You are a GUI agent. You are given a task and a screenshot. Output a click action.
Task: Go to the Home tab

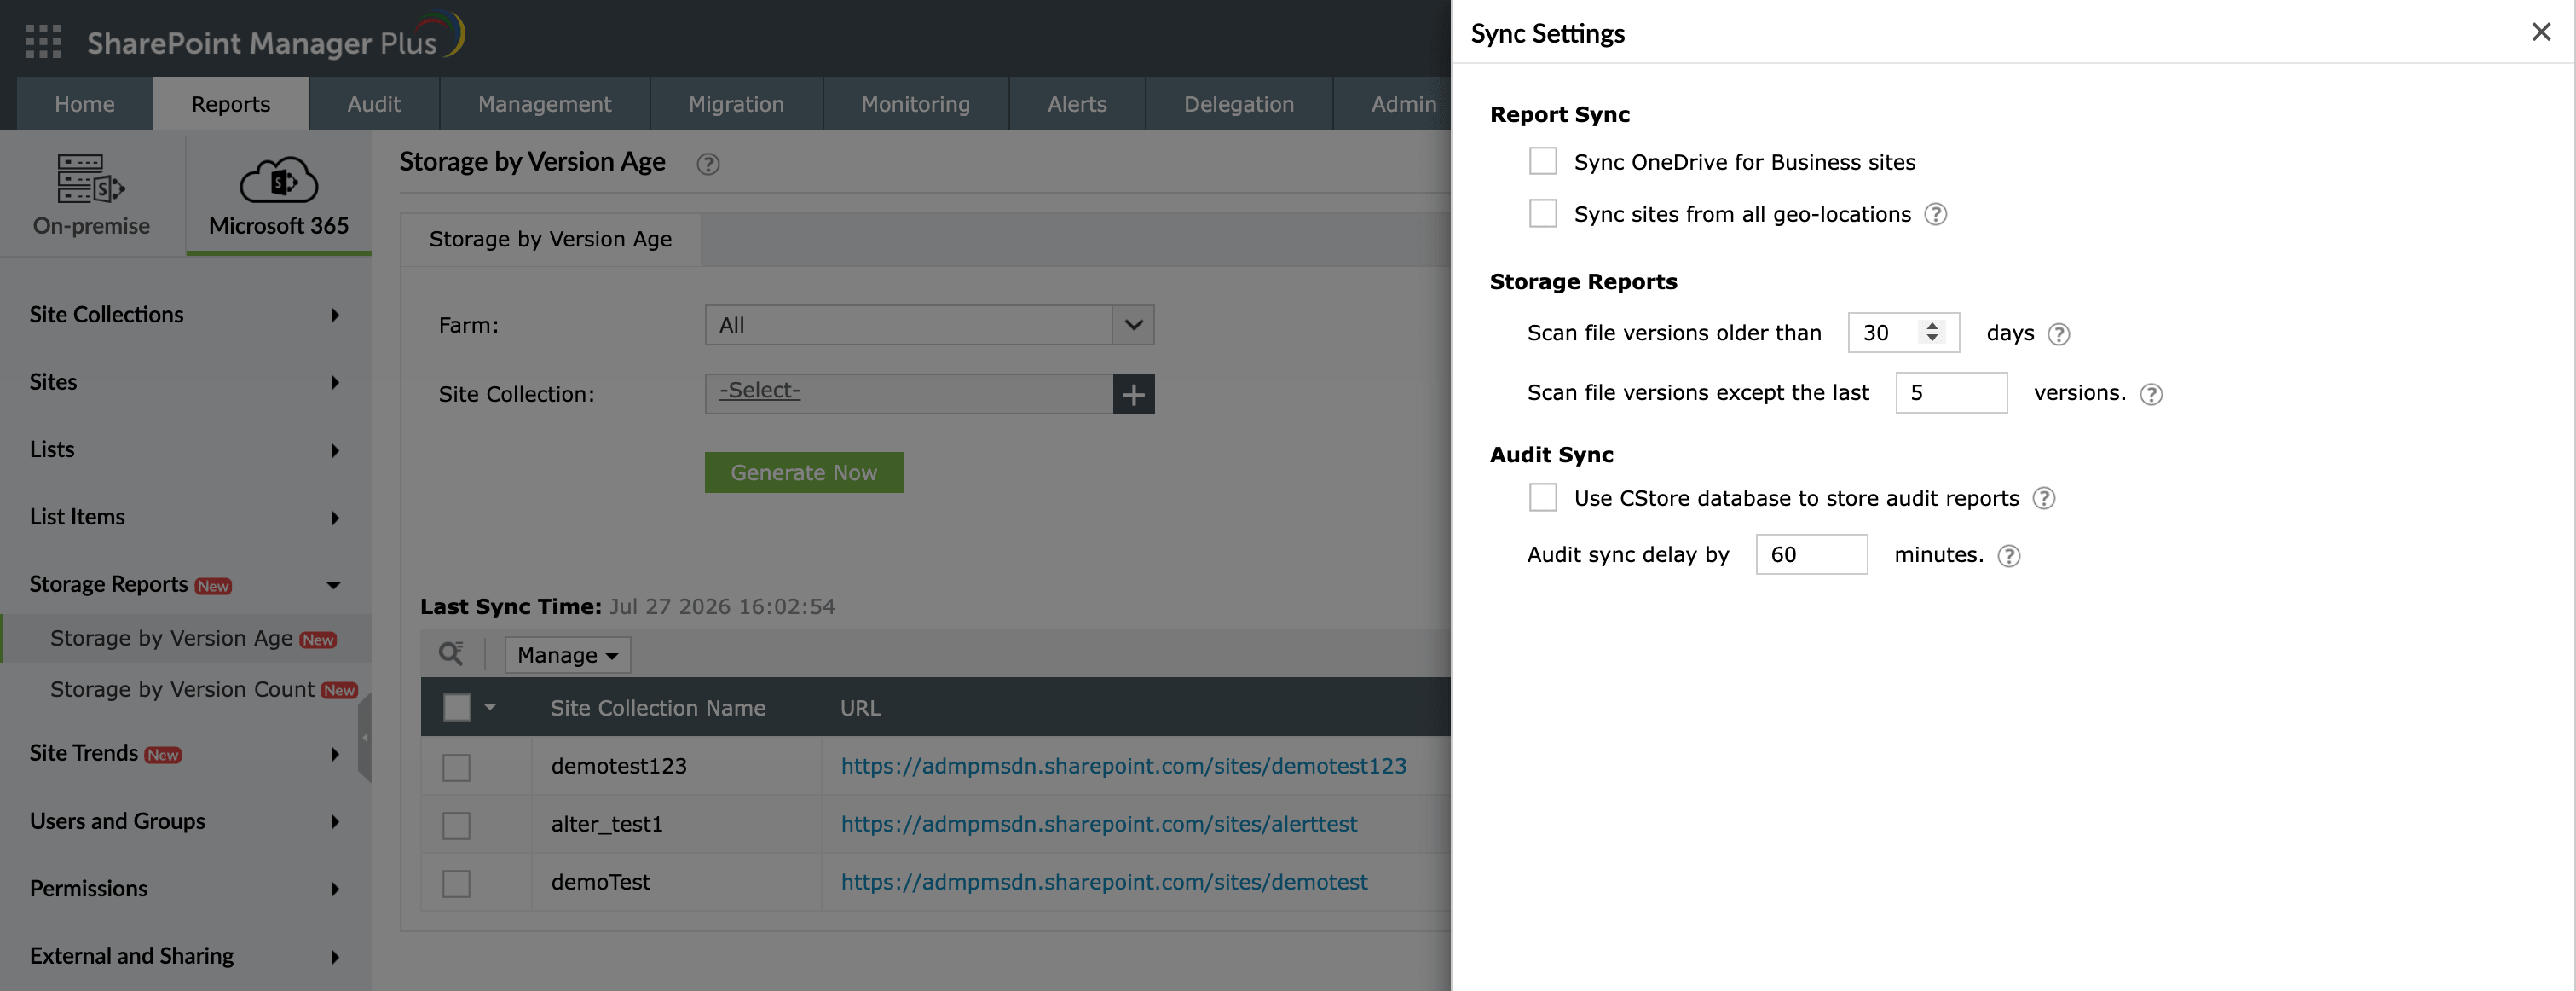point(85,104)
